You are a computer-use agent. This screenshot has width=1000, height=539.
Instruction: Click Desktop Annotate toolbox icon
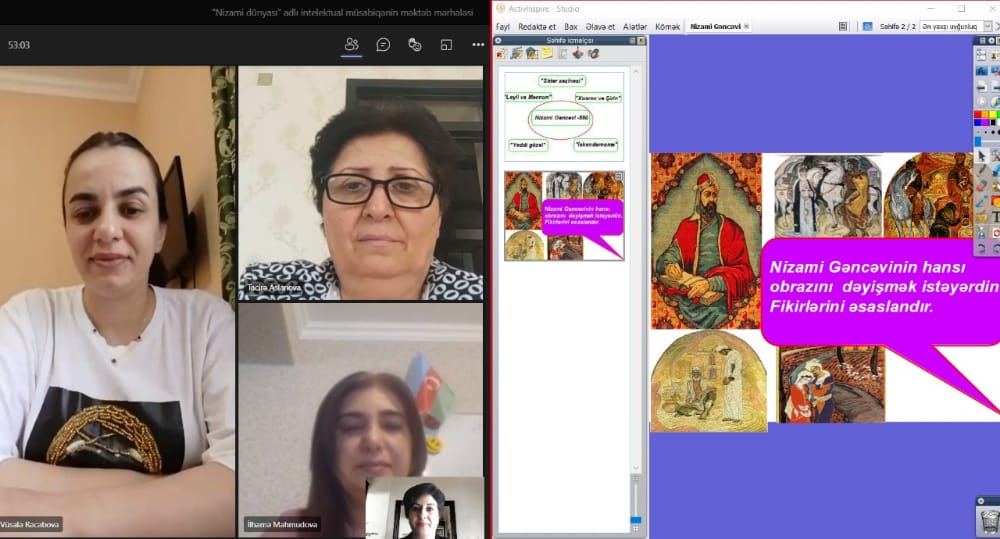[982, 71]
